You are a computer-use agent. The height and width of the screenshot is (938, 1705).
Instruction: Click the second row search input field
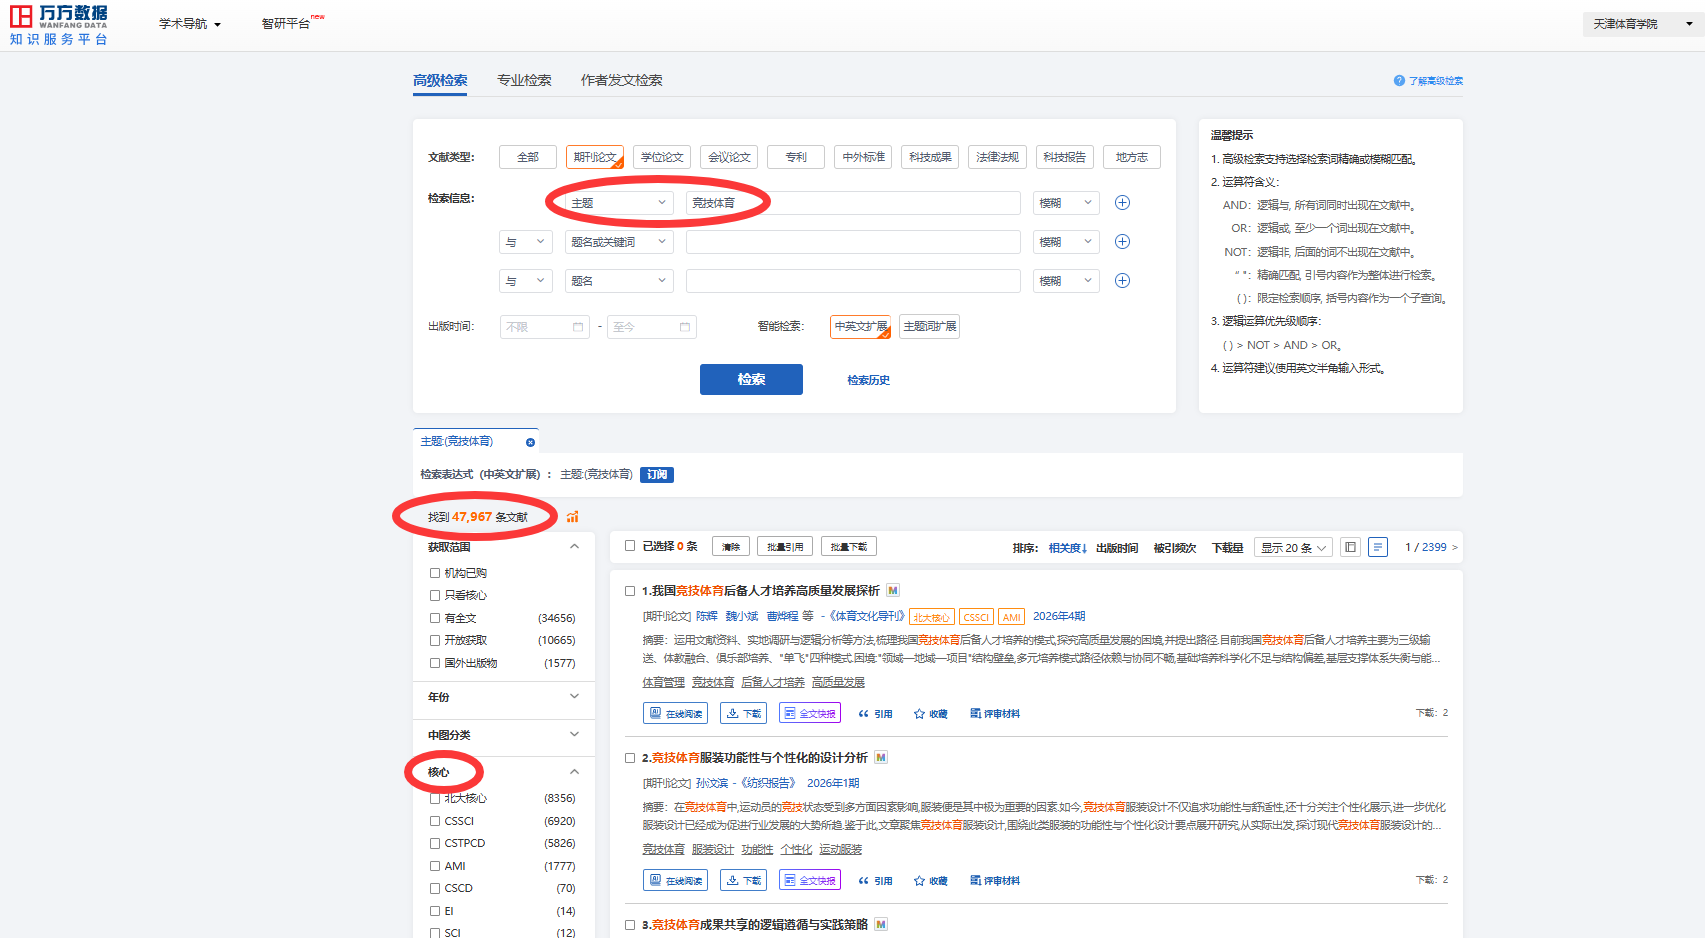tap(853, 242)
